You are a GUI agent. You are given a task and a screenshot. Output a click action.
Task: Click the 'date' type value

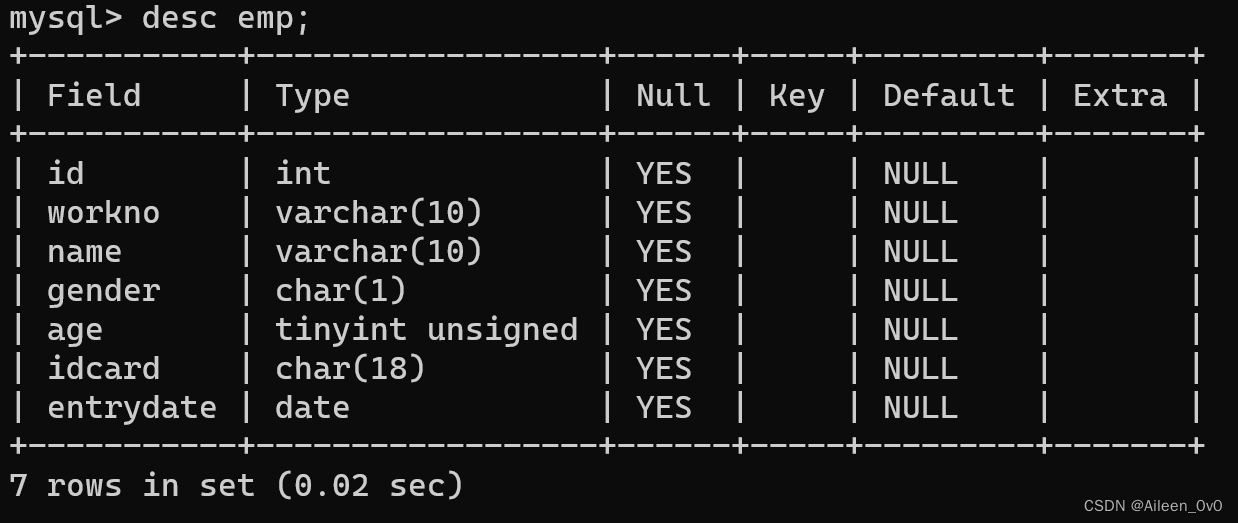(312, 407)
